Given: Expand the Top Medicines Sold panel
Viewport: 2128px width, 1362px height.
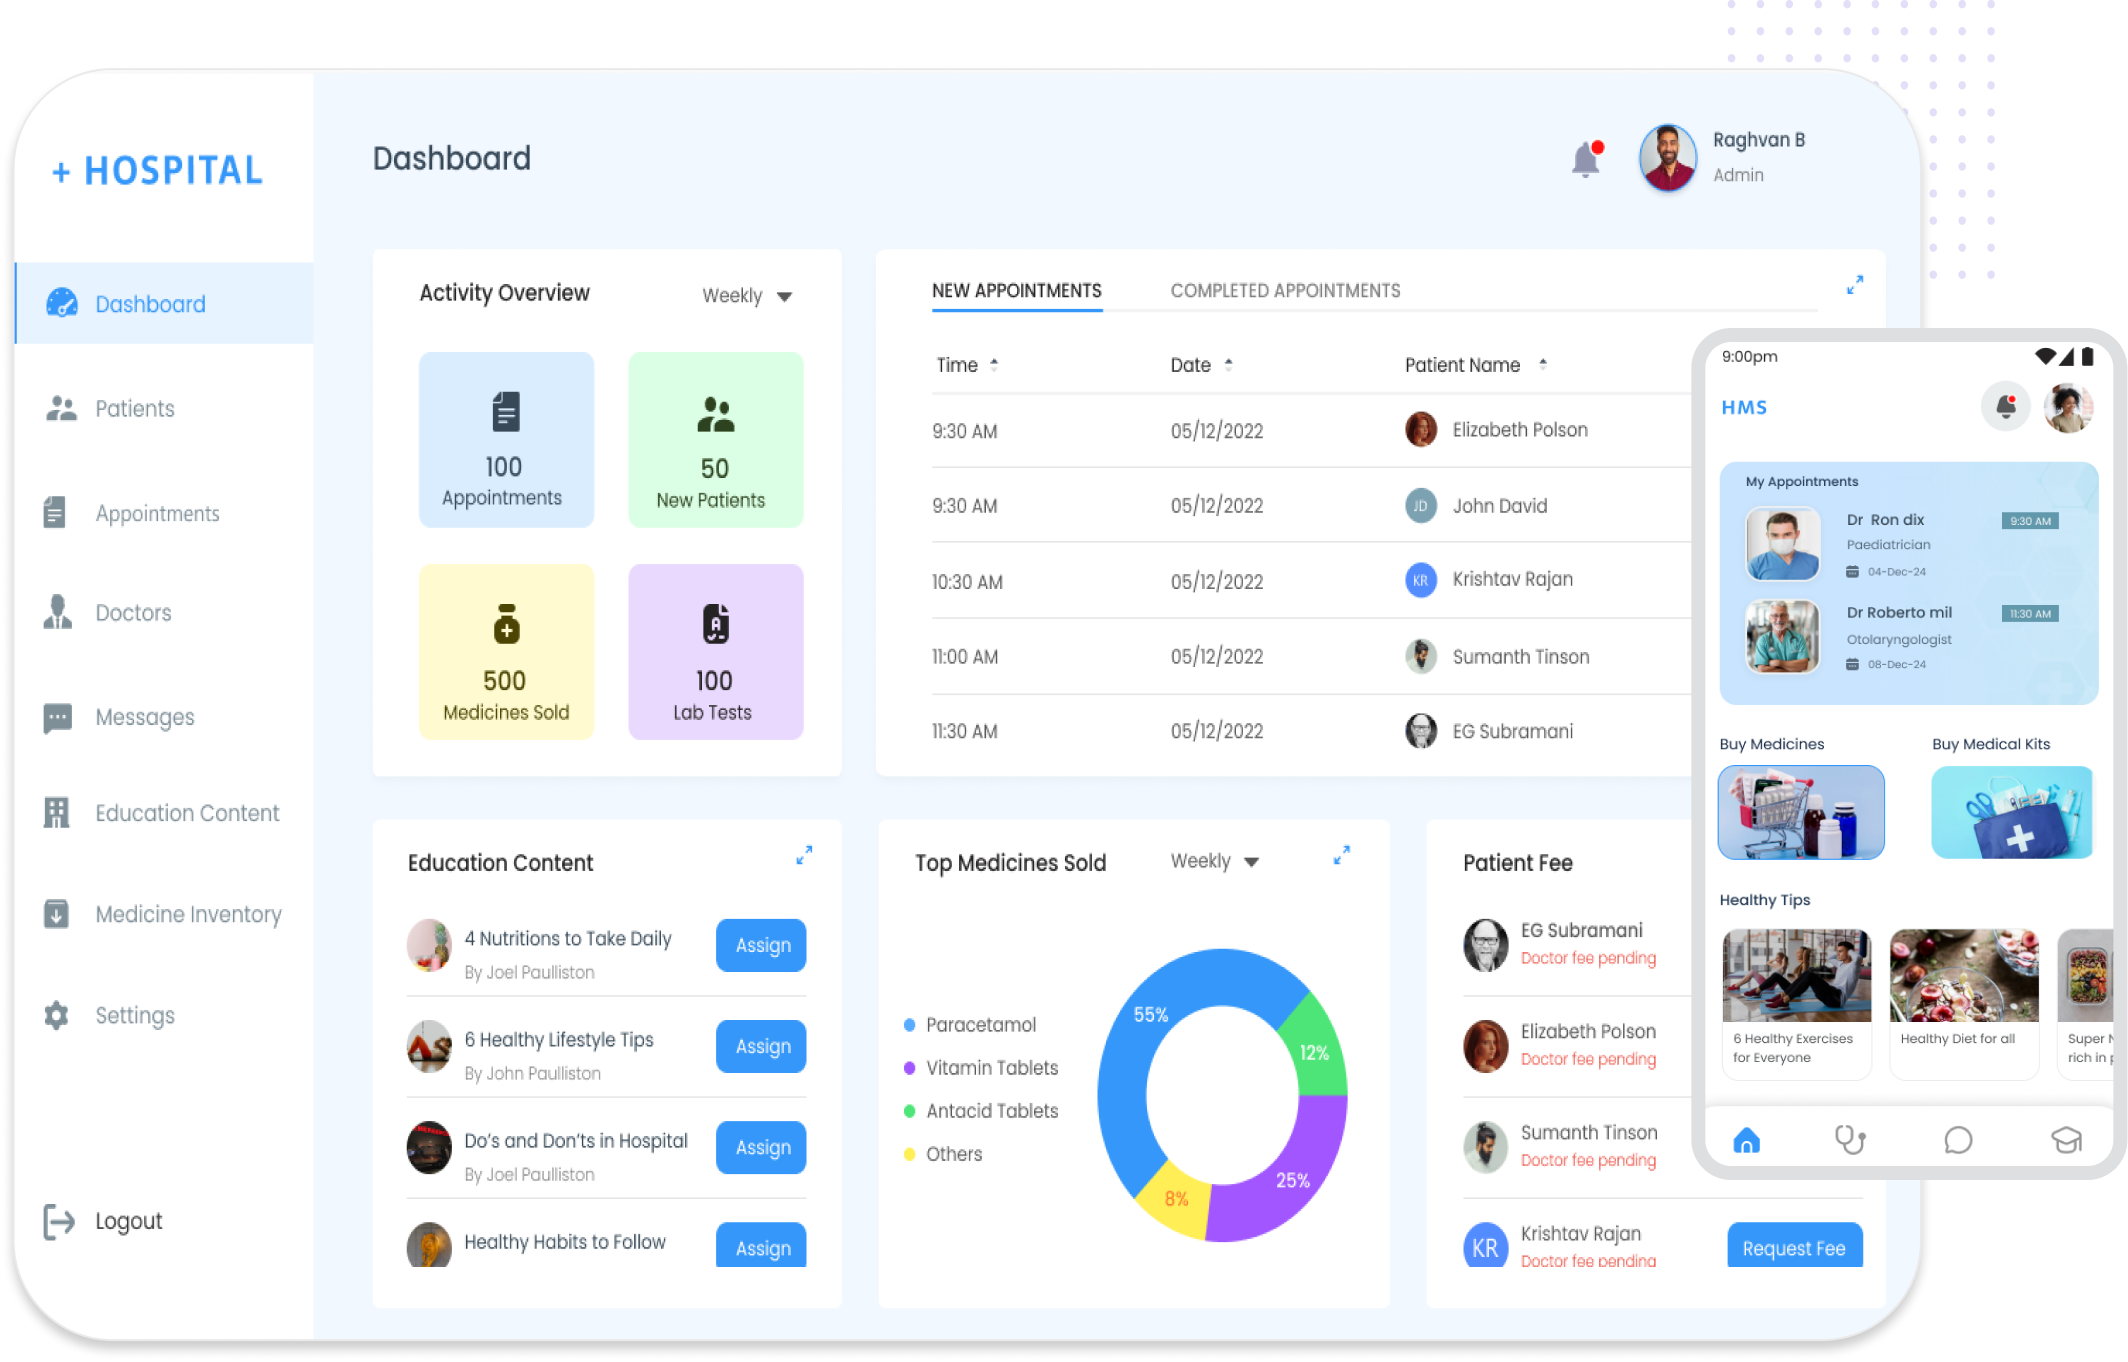Looking at the screenshot, I should pyautogui.click(x=1342, y=855).
